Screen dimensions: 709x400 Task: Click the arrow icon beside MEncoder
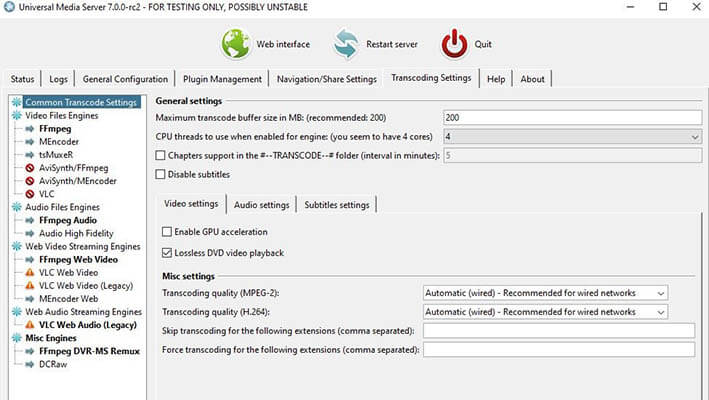tap(30, 142)
